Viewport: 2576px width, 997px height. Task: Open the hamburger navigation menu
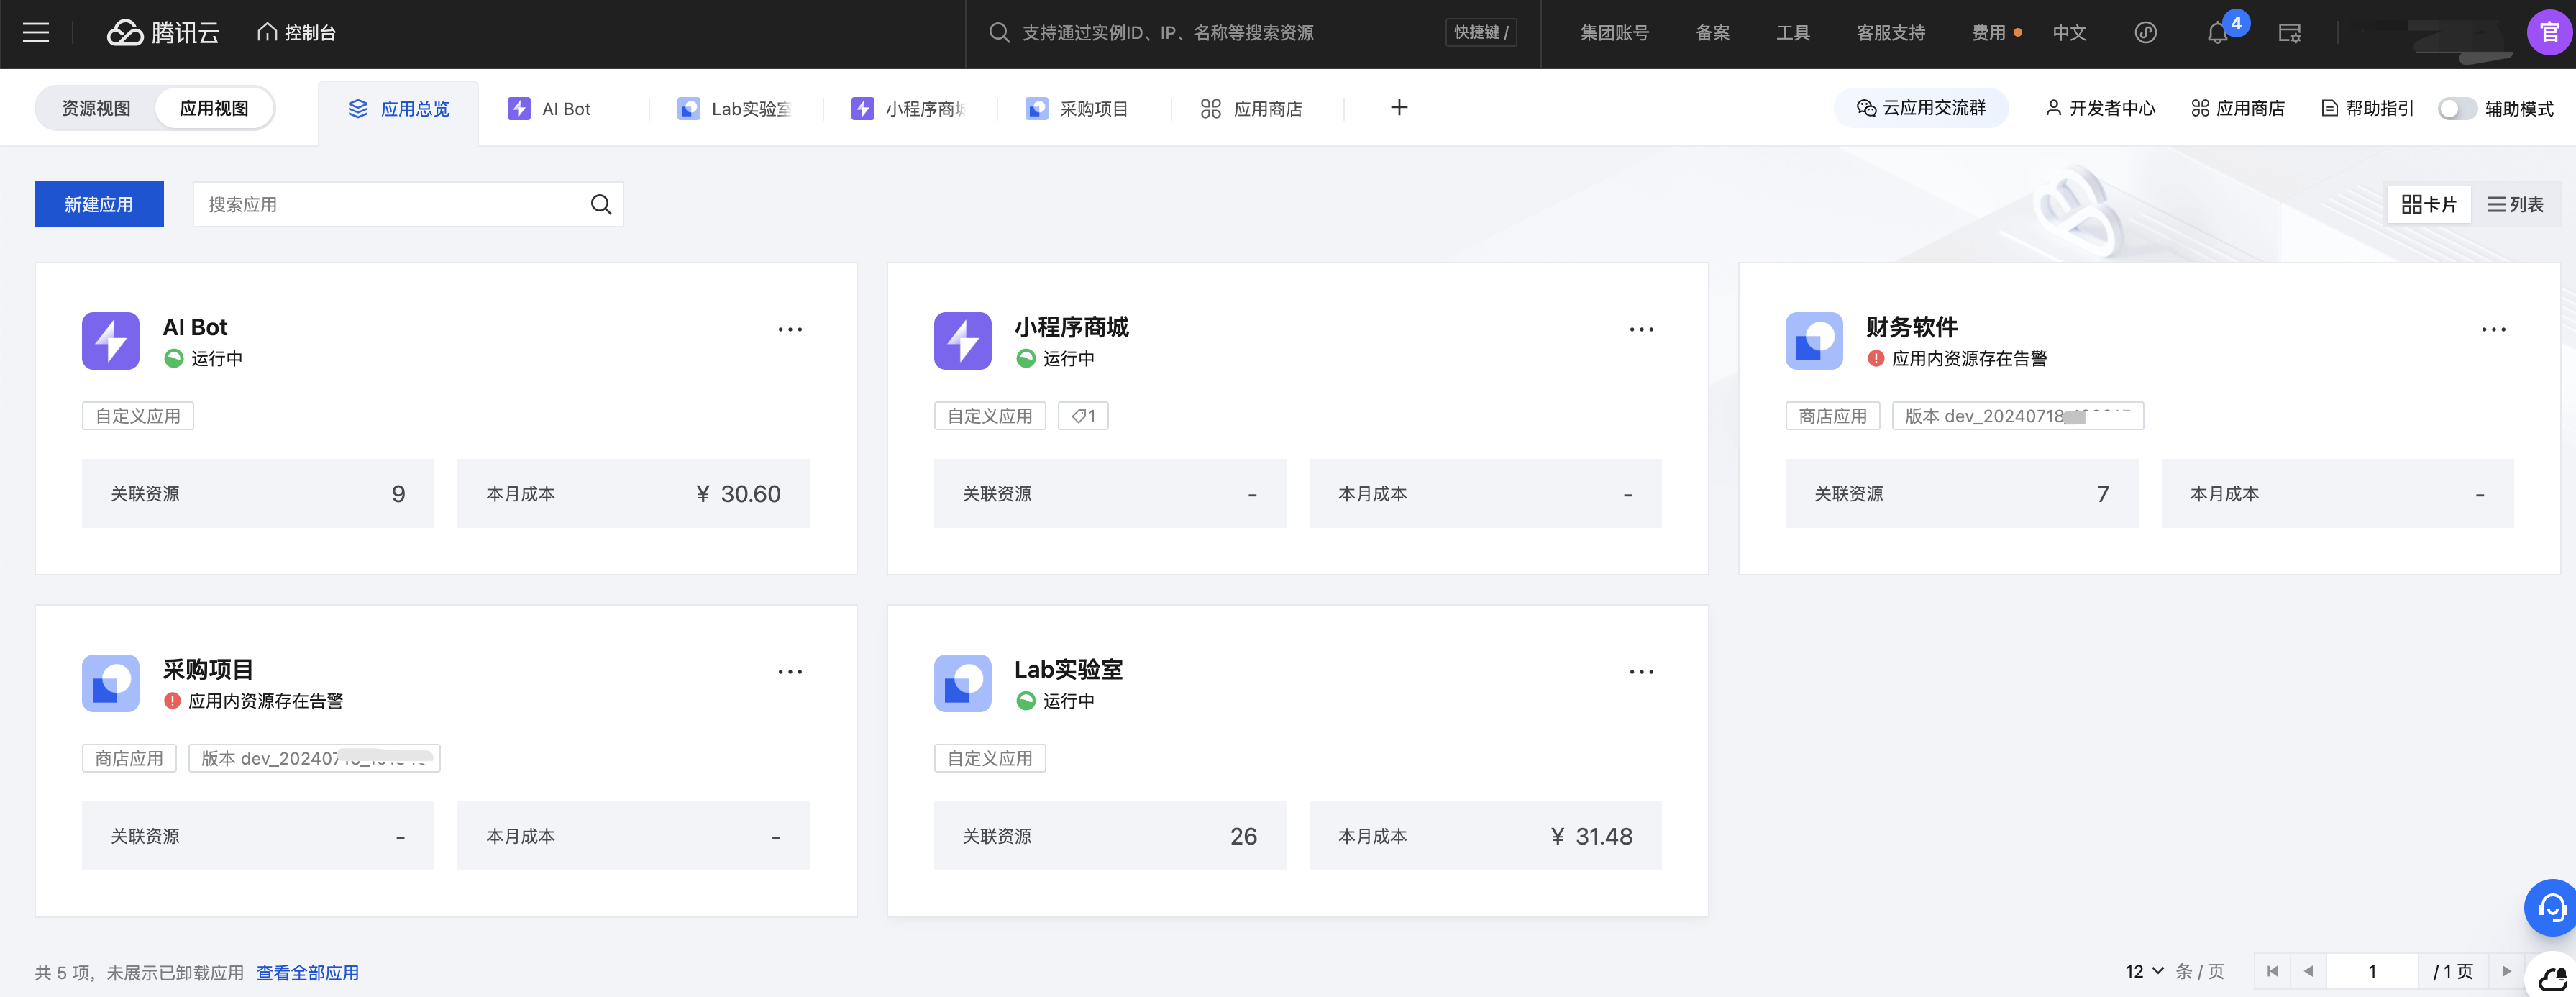click(x=36, y=33)
